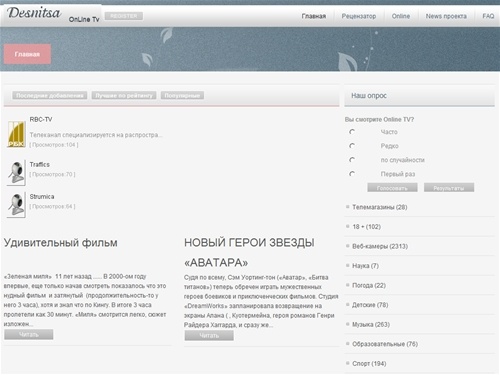Switch to the 'Лучшие по рейтингу' tab
Viewport: 500px width, 375px height.
point(124,96)
